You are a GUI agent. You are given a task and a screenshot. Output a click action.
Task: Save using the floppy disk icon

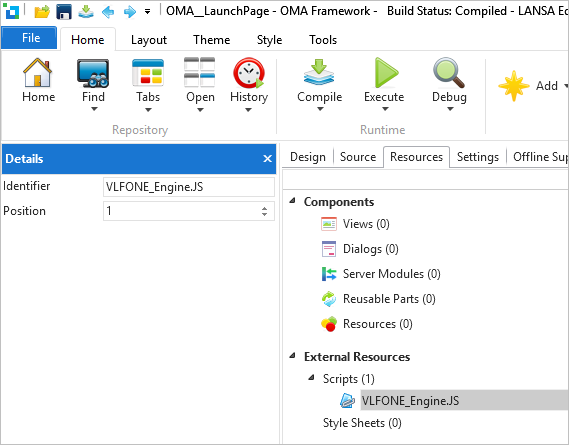(x=64, y=12)
